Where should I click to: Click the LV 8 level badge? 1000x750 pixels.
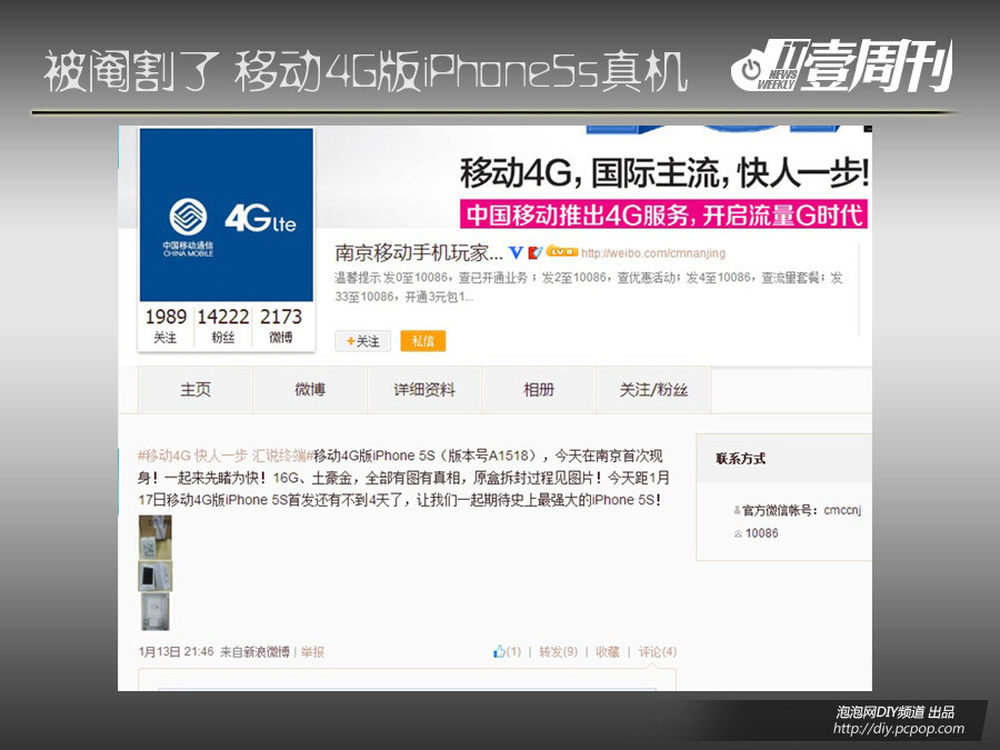click(562, 252)
